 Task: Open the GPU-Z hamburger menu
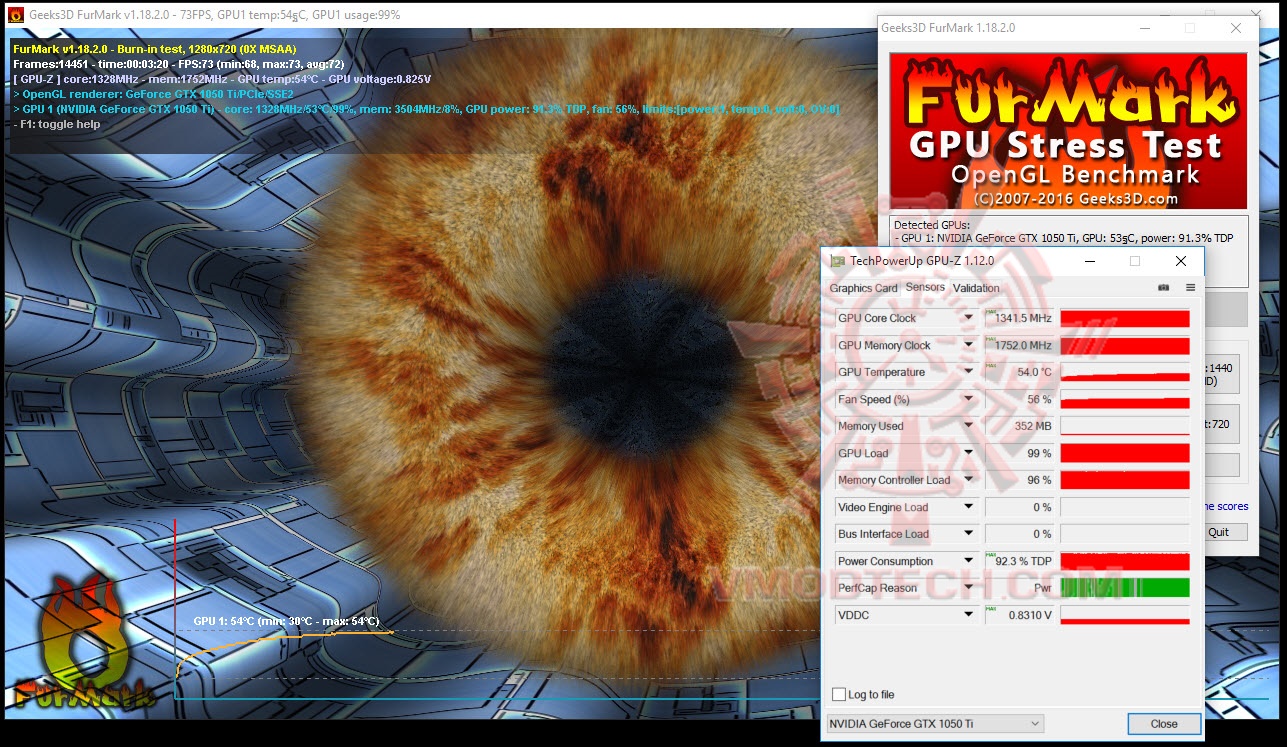(x=1190, y=288)
